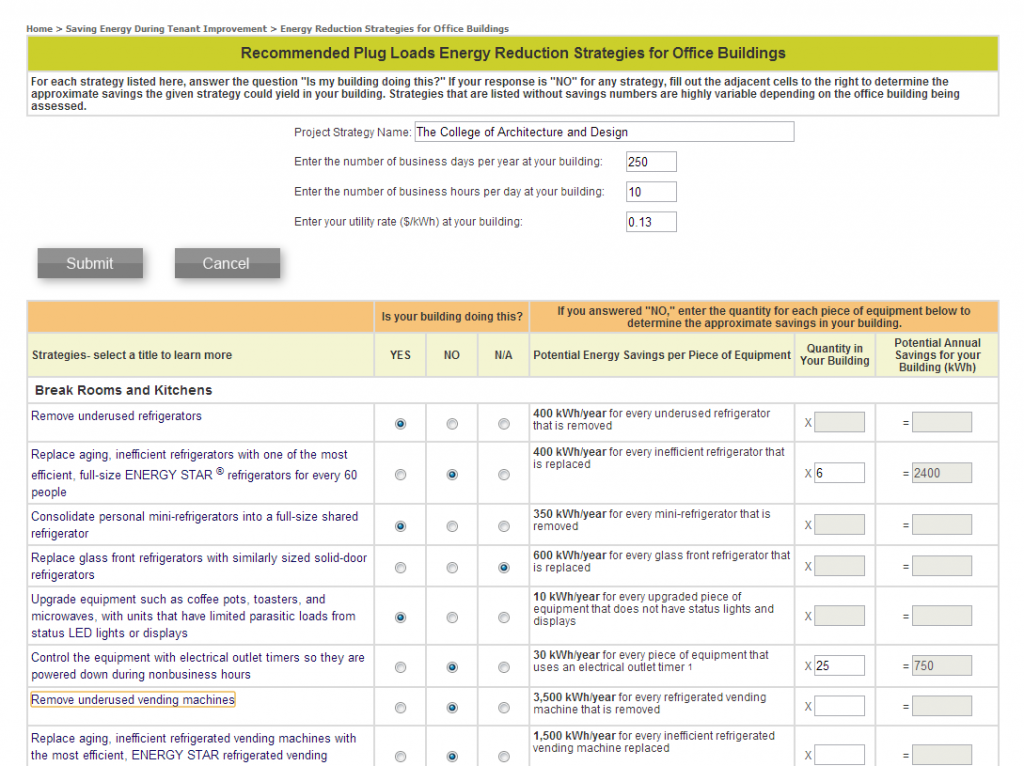The height and width of the screenshot is (766, 1024).
Task: Select YES for Remove underused vending machines
Action: tap(400, 708)
